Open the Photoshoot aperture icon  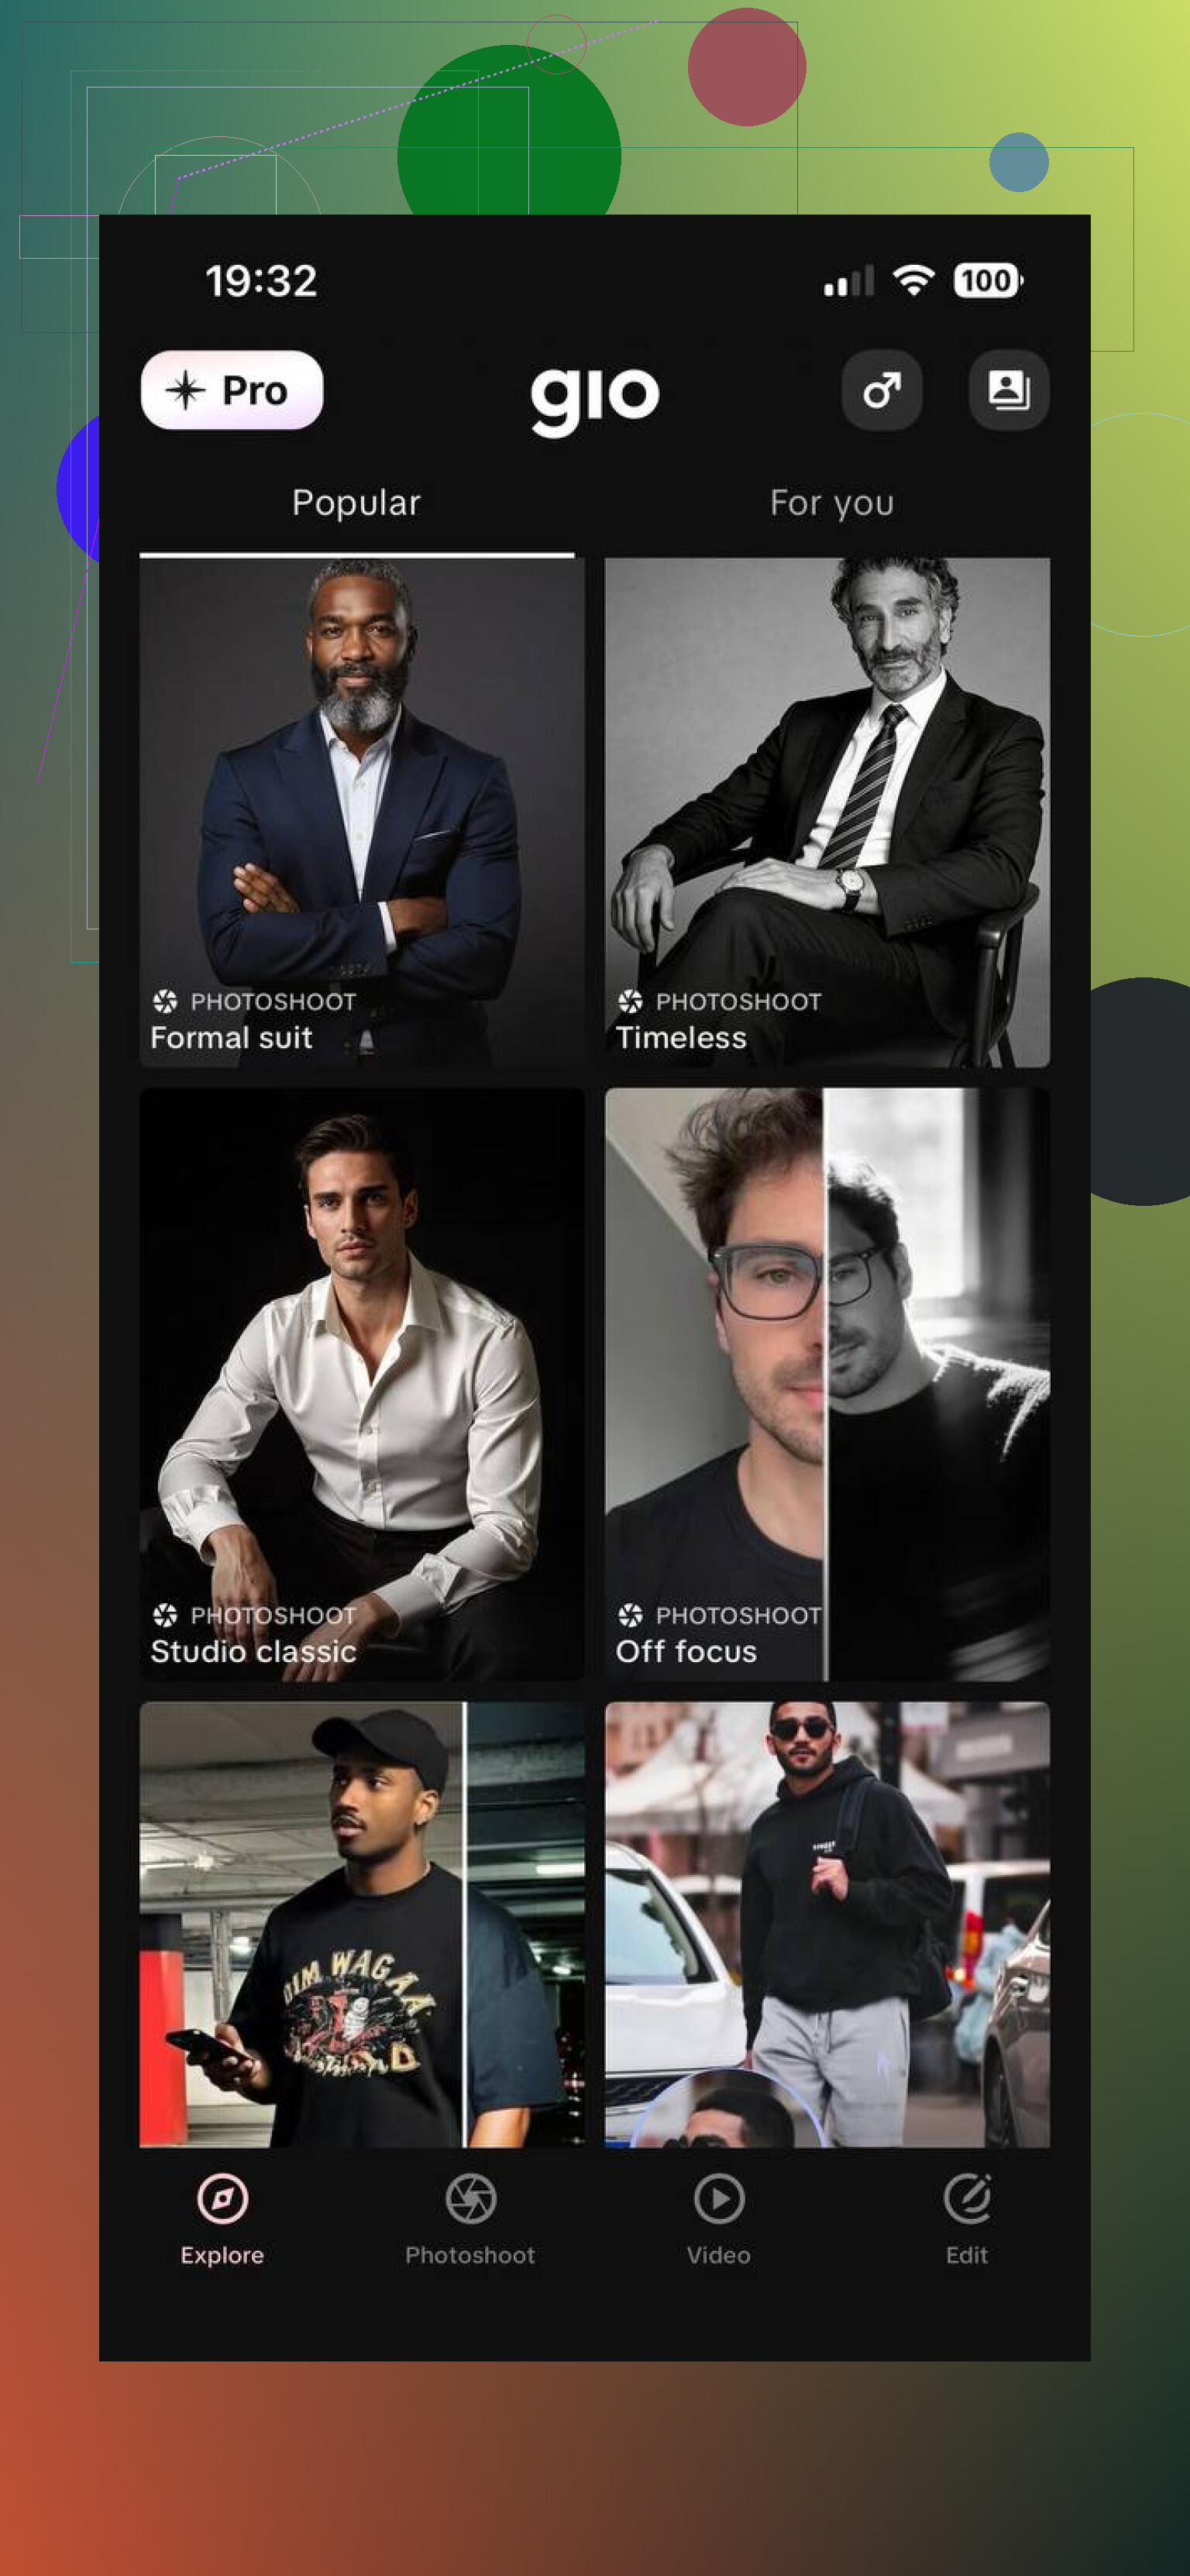470,2199
